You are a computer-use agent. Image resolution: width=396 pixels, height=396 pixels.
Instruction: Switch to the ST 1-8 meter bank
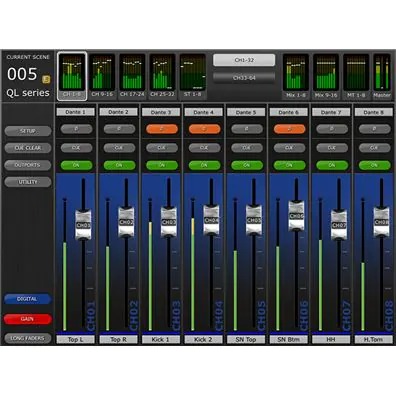point(193,76)
